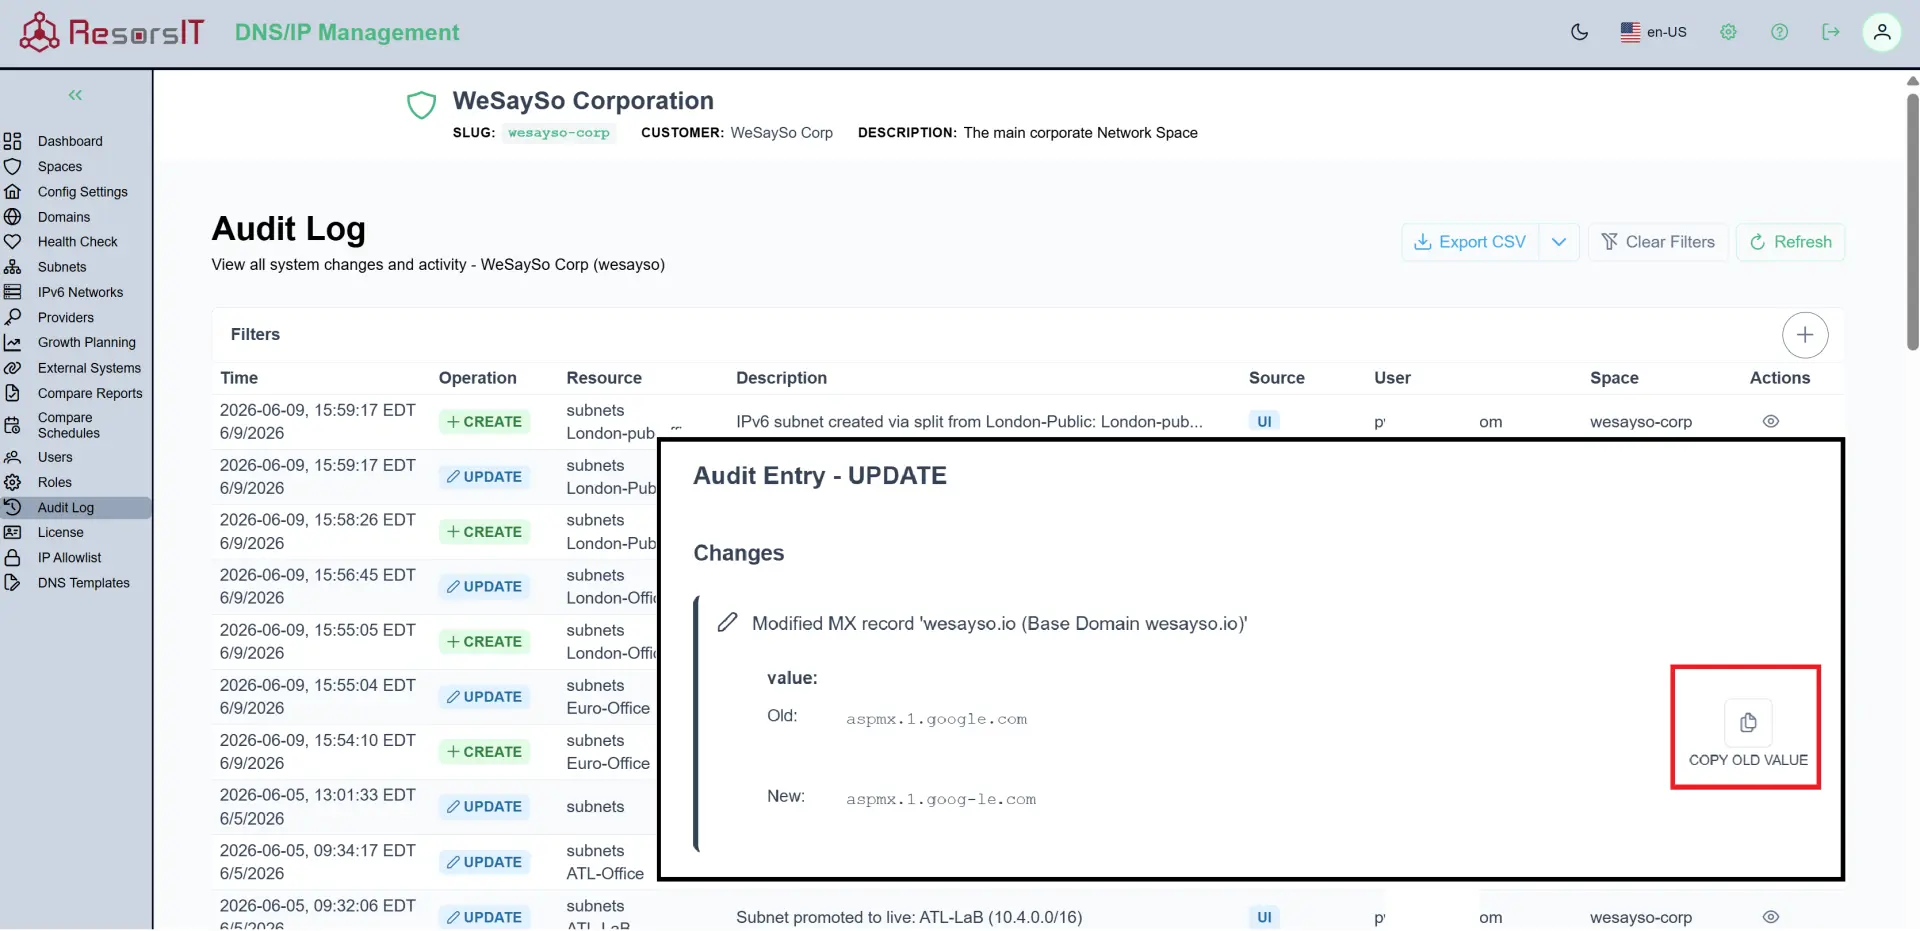Click wesayso-corp slug tag
This screenshot has width=1920, height=931.
point(558,133)
